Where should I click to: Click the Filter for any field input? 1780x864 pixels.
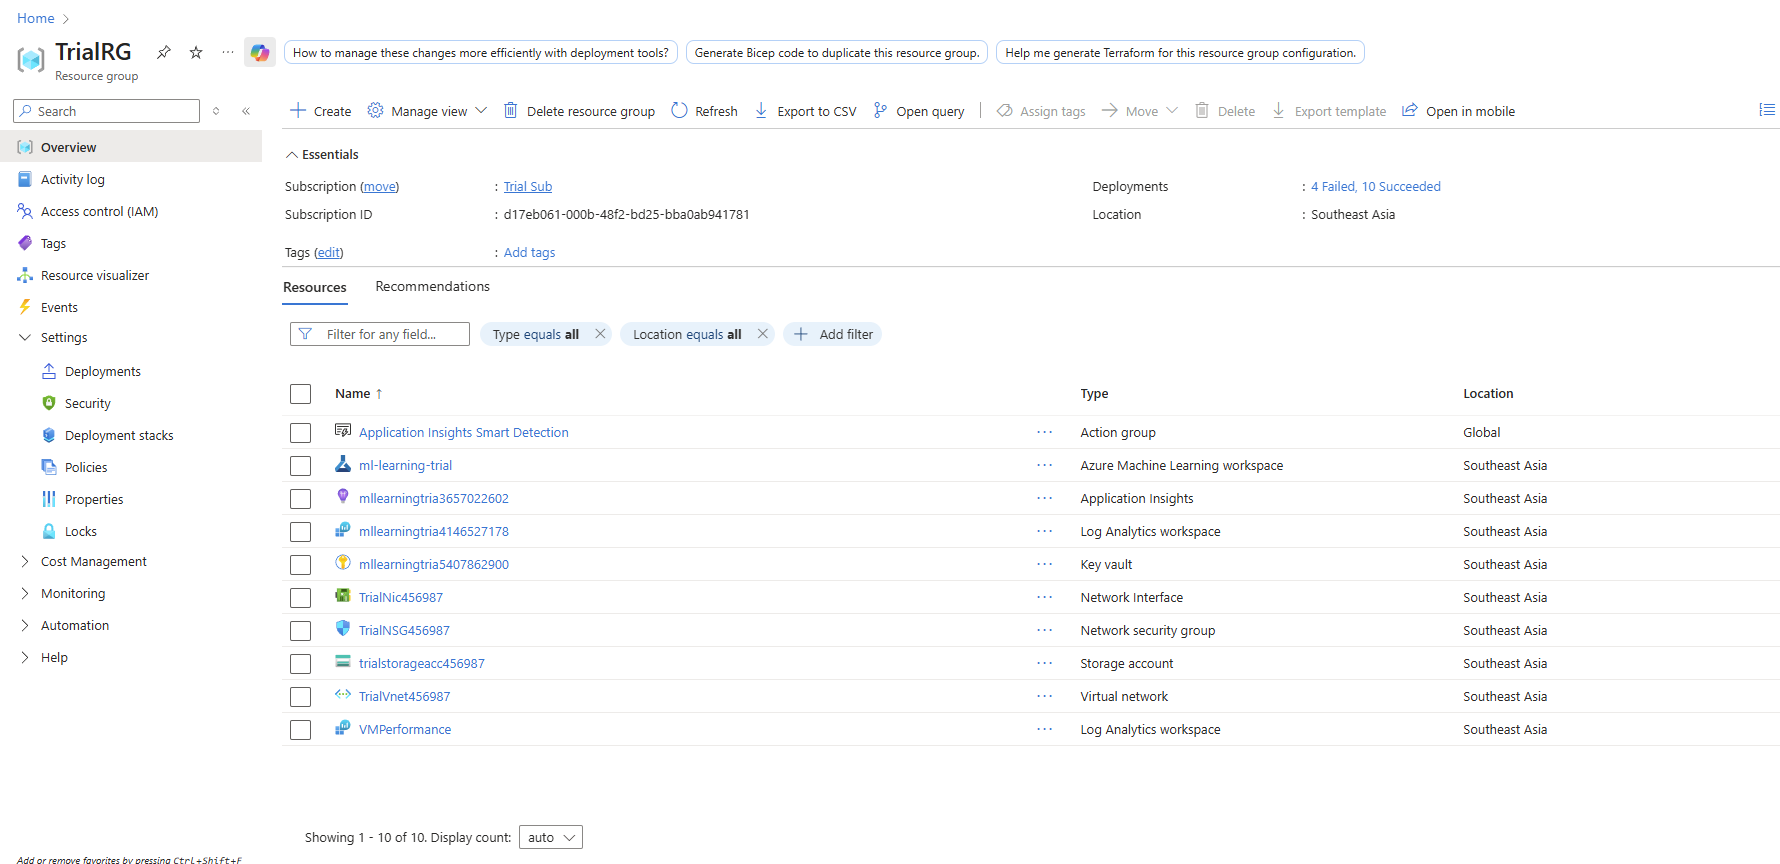390,334
